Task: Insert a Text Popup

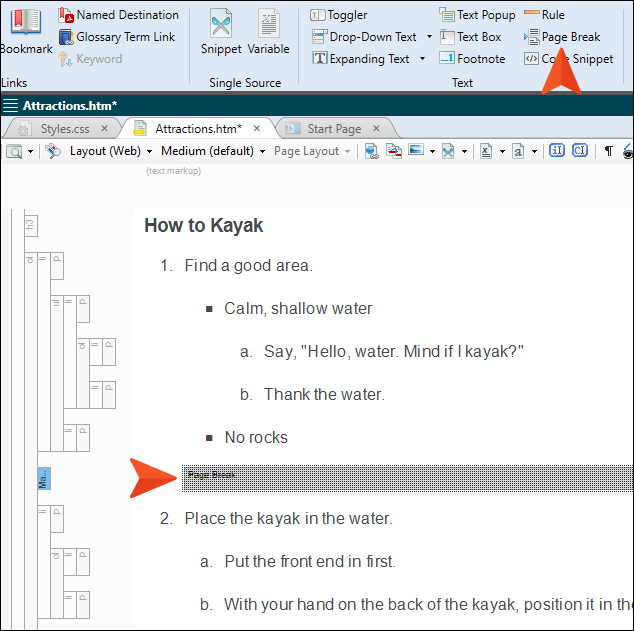Action: pyautogui.click(x=477, y=15)
